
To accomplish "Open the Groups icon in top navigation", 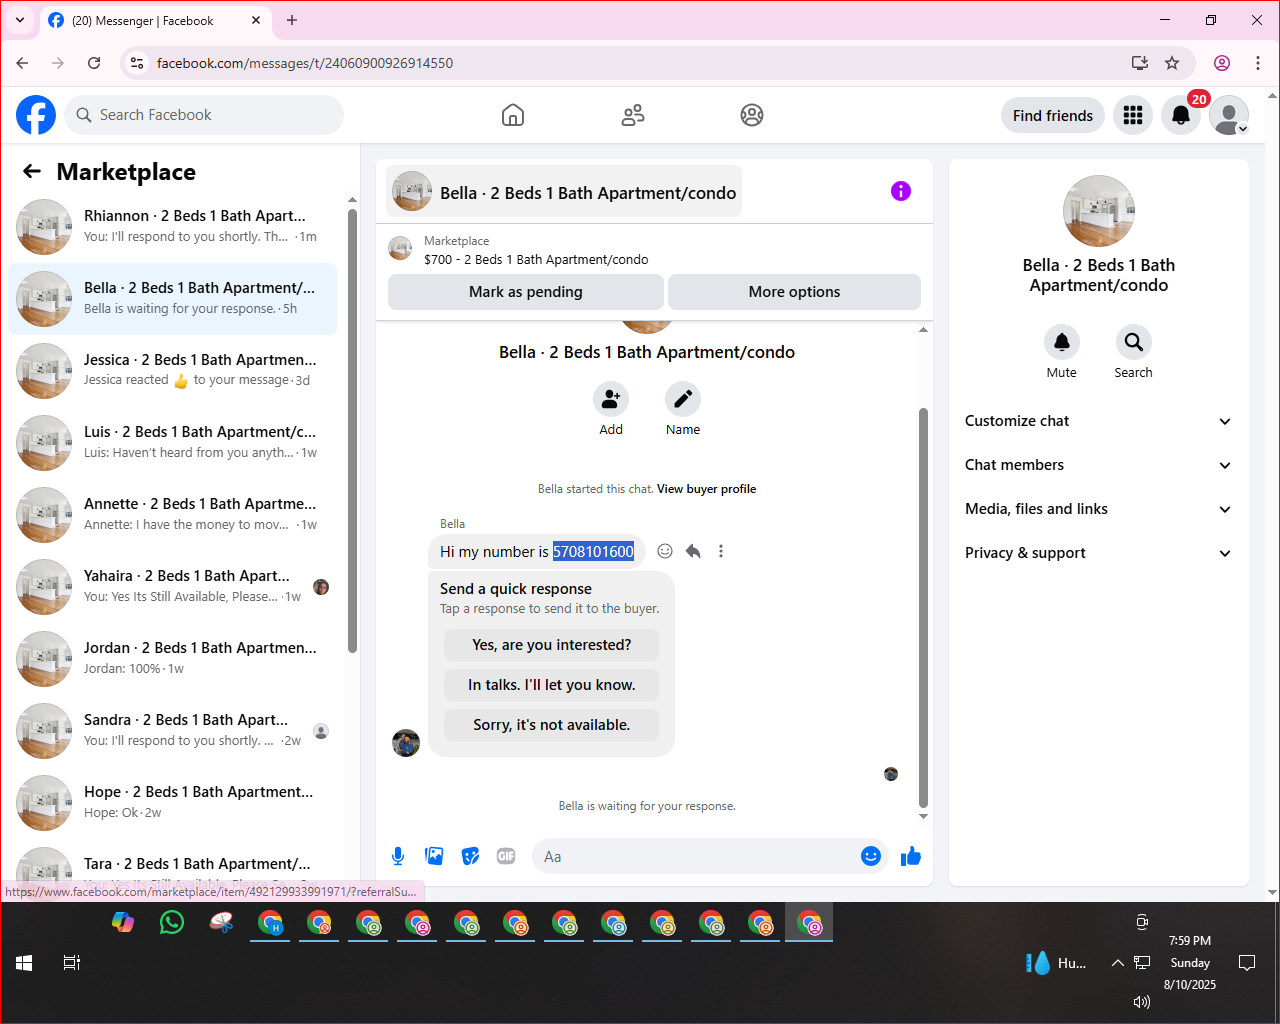I will (752, 115).
